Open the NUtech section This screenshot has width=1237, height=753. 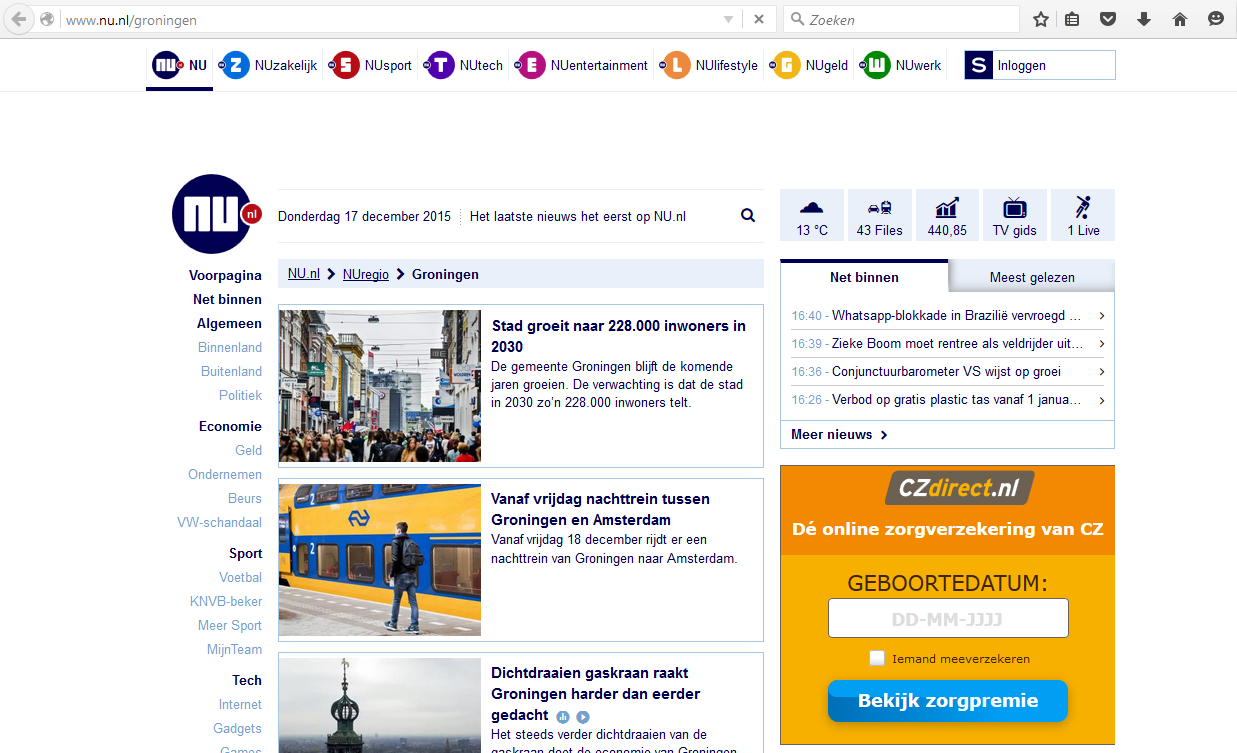pos(462,64)
